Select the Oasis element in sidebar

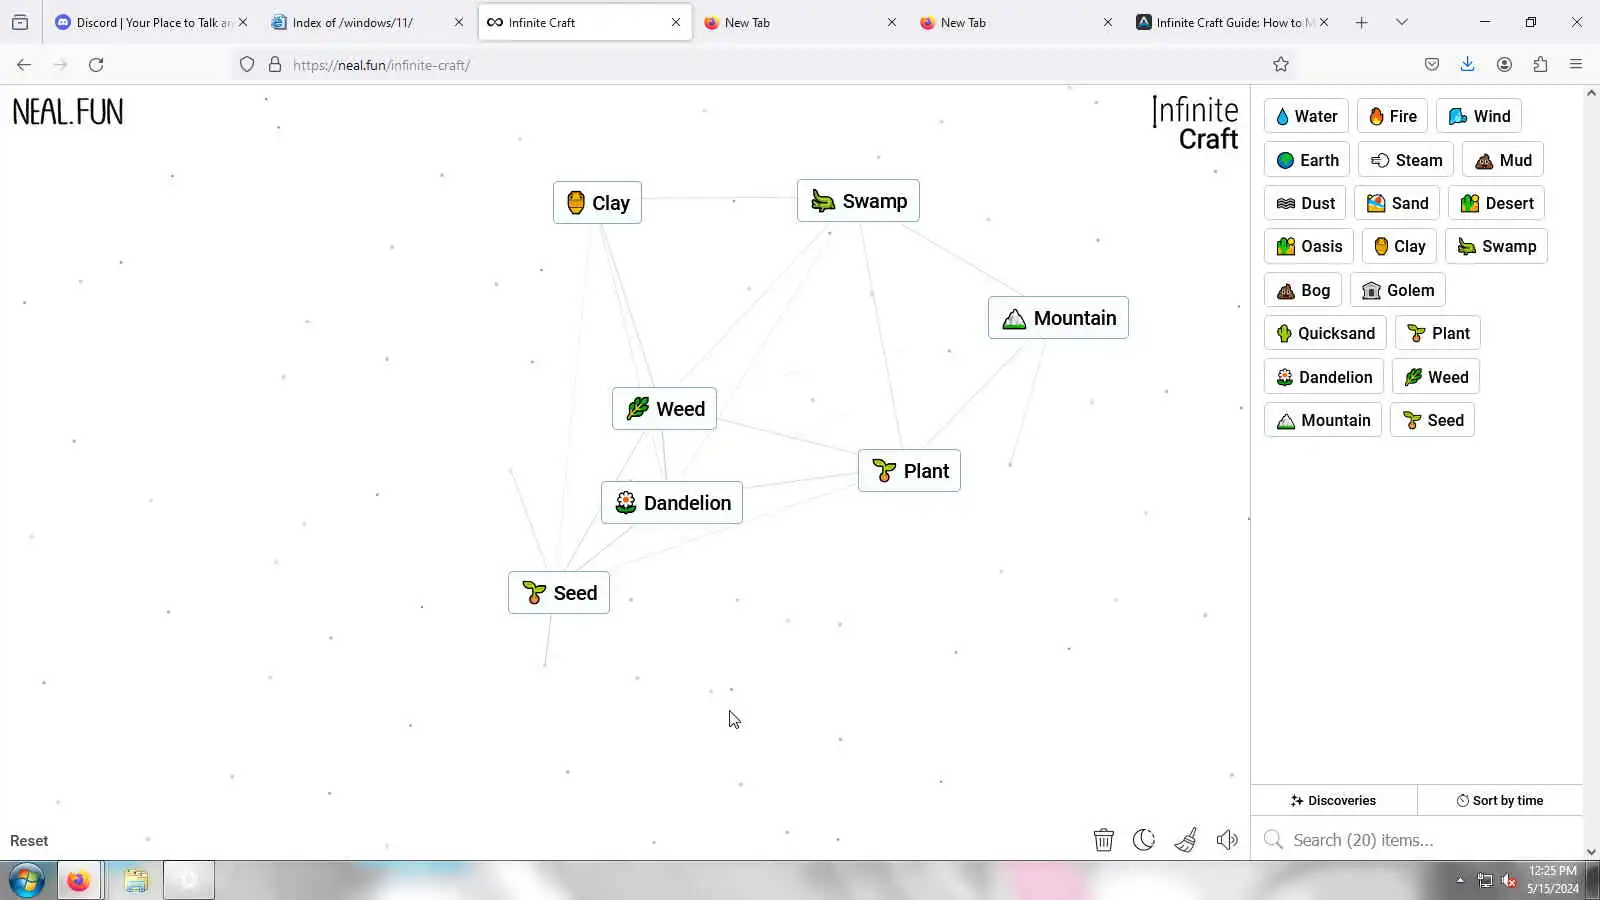point(1309,246)
